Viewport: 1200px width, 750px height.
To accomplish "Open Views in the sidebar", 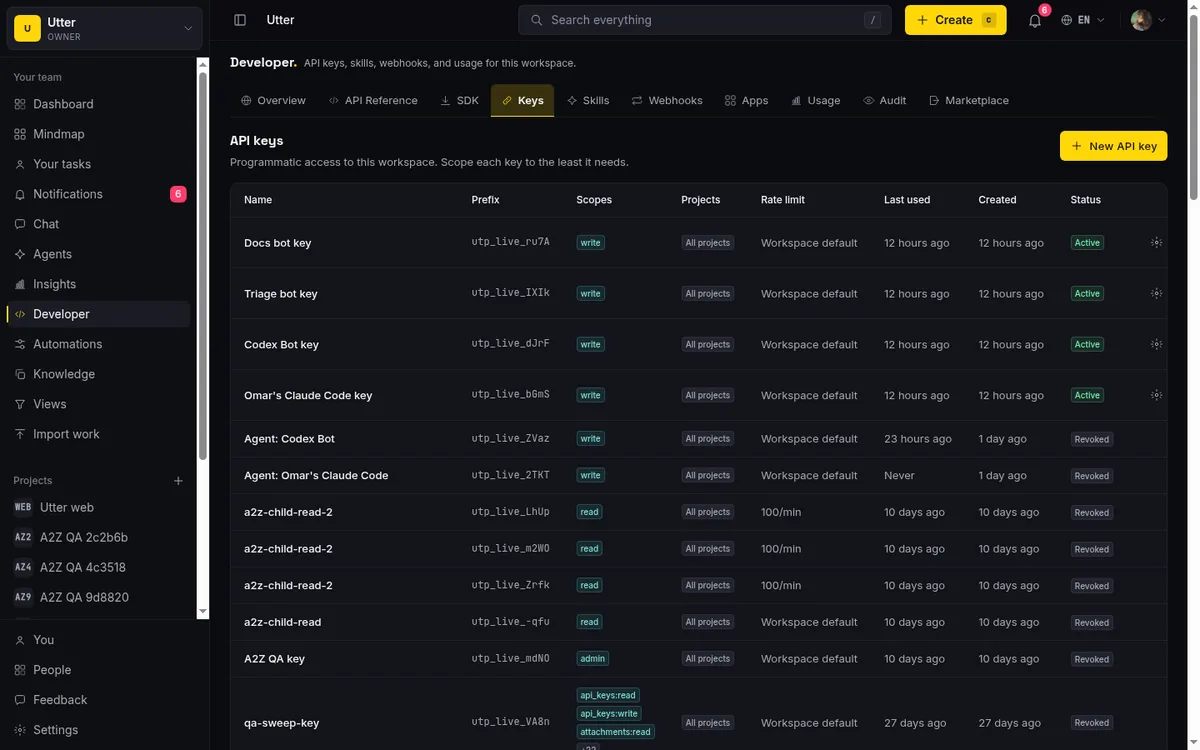I will (x=99, y=404).
